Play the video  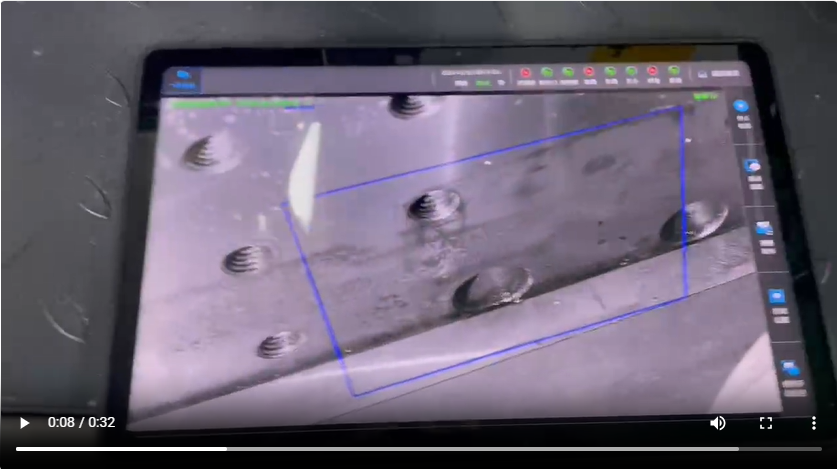[24, 423]
